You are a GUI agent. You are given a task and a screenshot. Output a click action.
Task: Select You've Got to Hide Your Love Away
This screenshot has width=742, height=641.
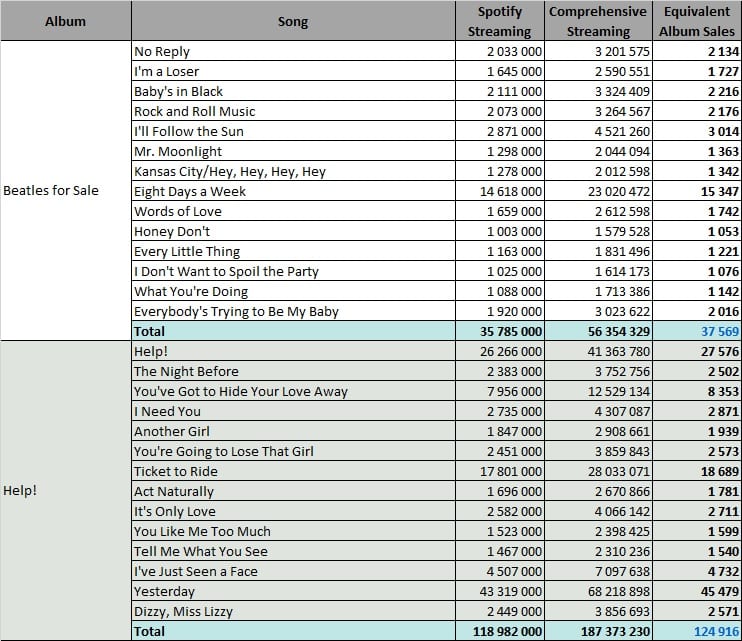pyautogui.click(x=293, y=391)
